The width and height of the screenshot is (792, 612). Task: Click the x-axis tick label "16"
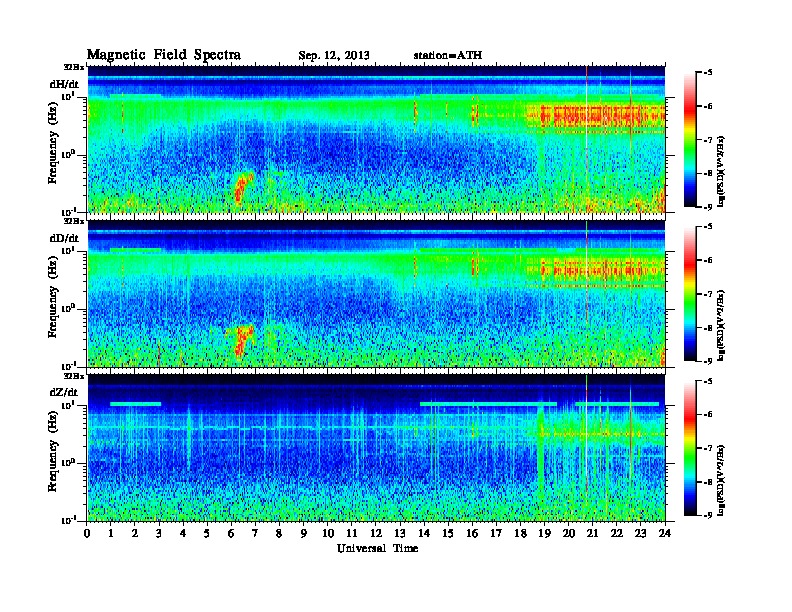pos(472,534)
